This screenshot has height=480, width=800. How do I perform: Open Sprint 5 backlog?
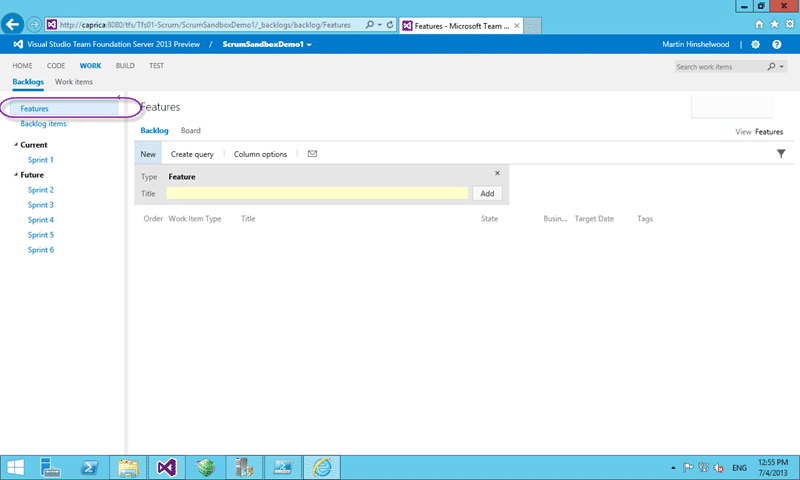[41, 235]
